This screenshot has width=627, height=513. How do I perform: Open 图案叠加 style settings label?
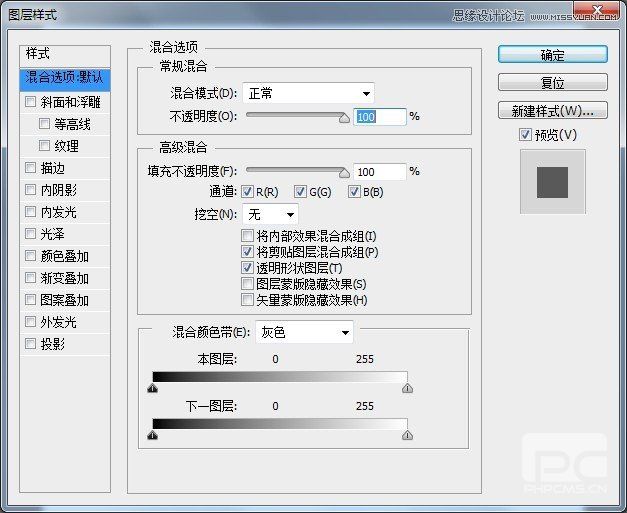64,300
